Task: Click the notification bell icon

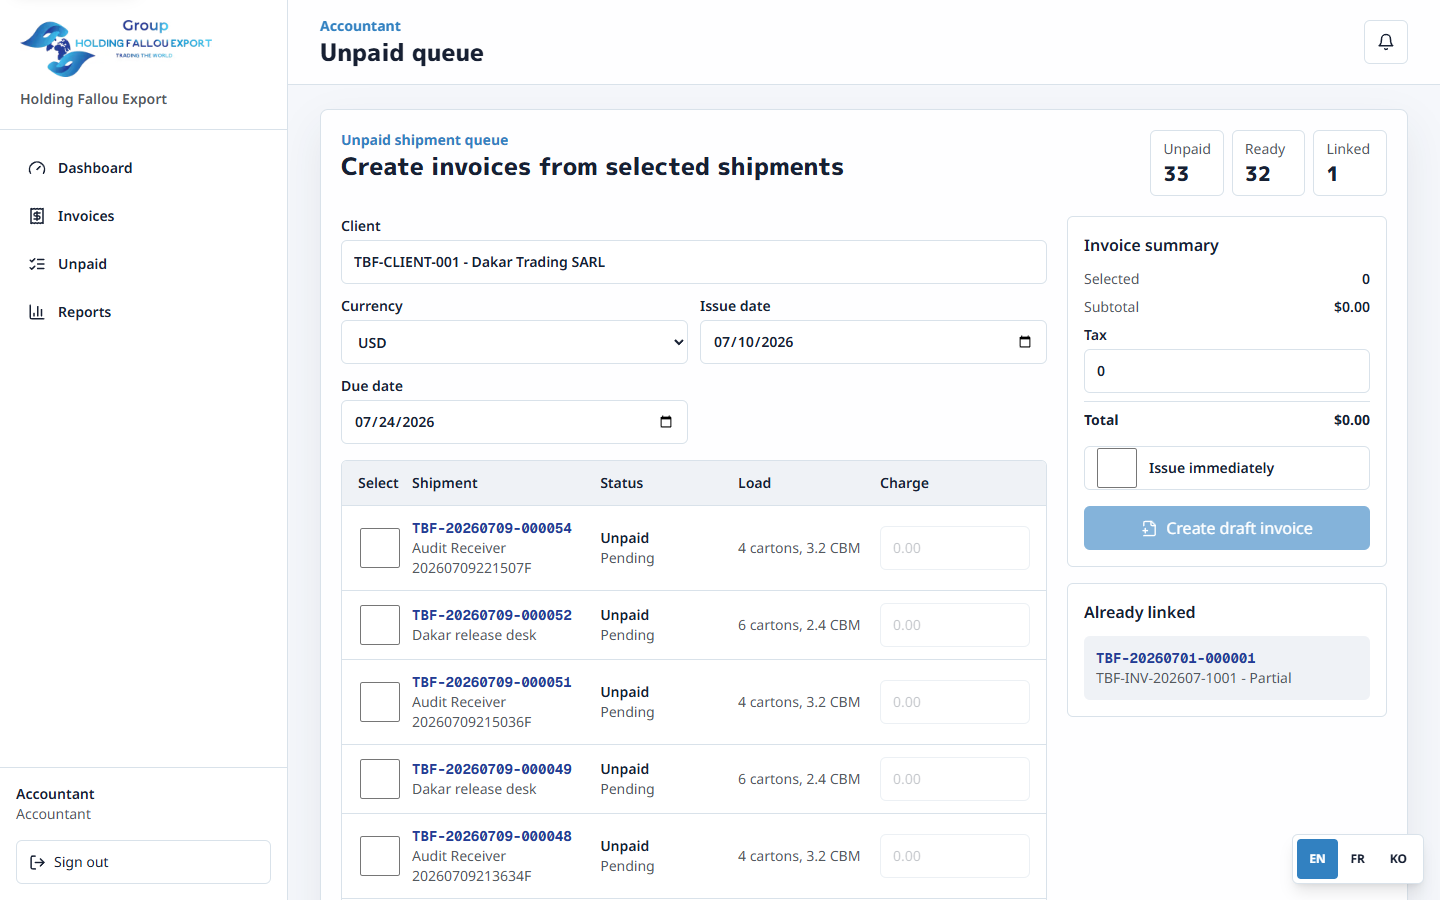Action: 1385,42
